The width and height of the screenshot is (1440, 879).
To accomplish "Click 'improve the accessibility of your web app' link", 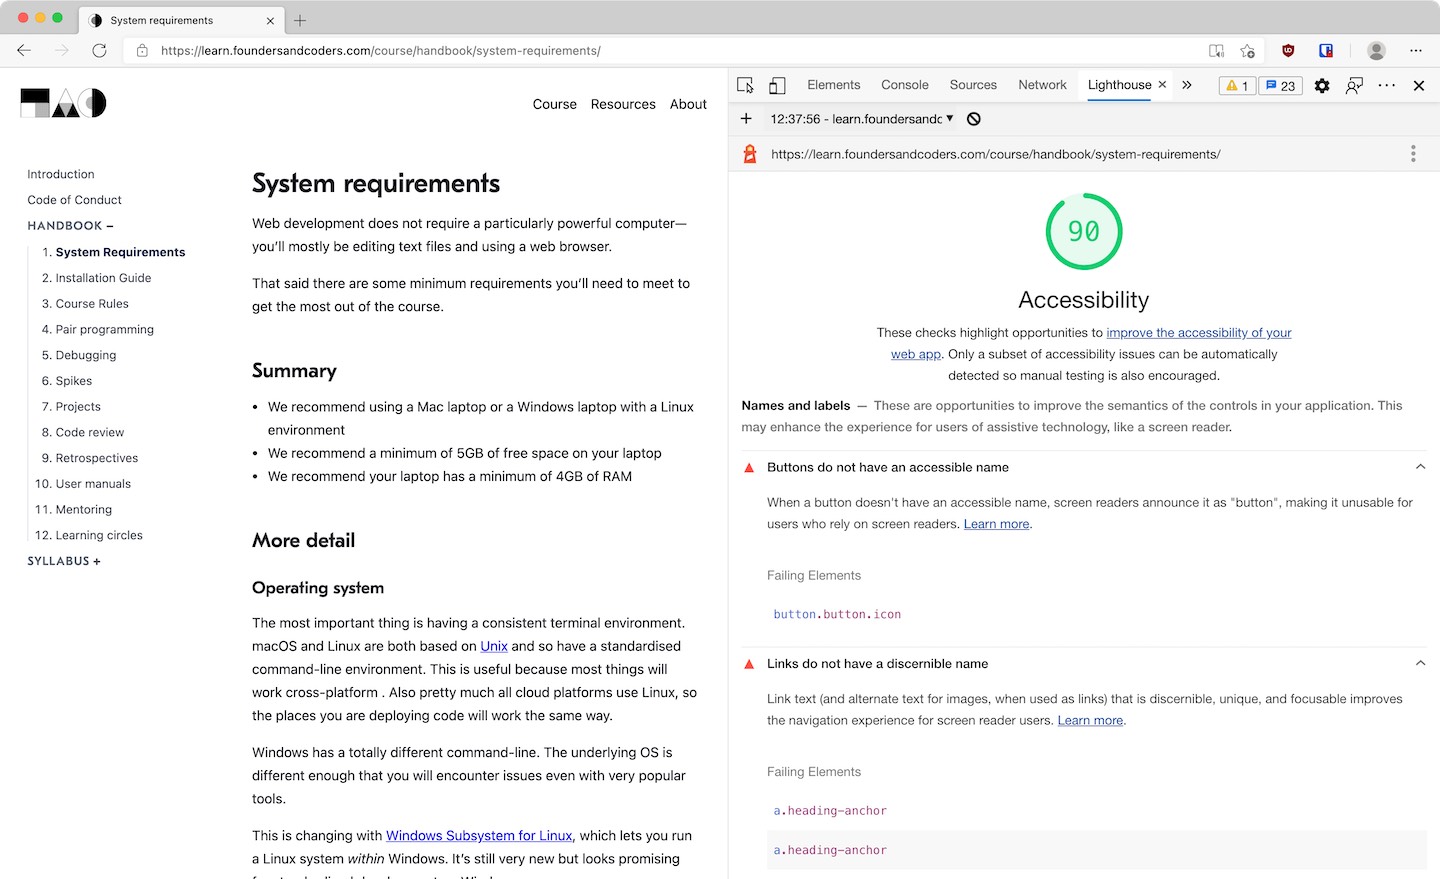I will [1198, 333].
